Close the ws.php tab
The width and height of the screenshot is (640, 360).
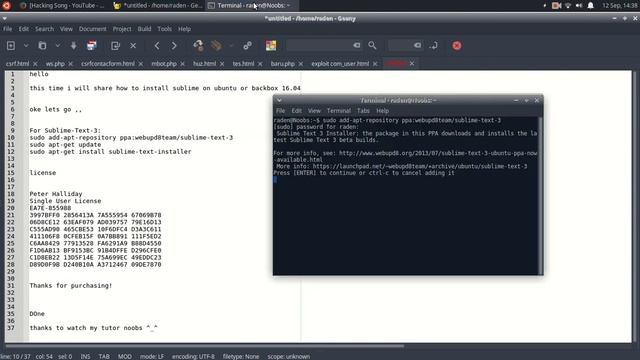(x=71, y=64)
